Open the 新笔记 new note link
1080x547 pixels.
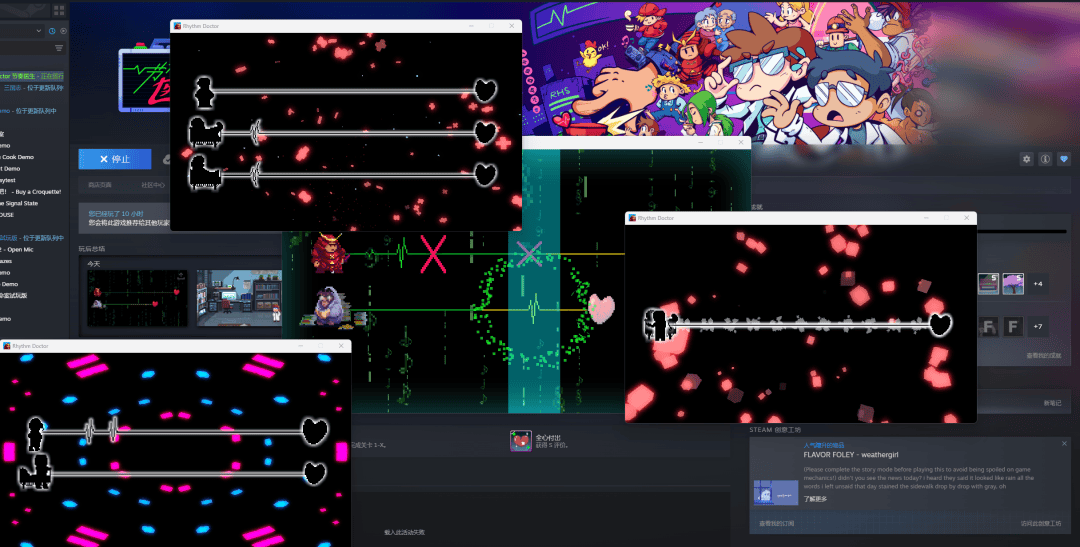tap(1052, 402)
